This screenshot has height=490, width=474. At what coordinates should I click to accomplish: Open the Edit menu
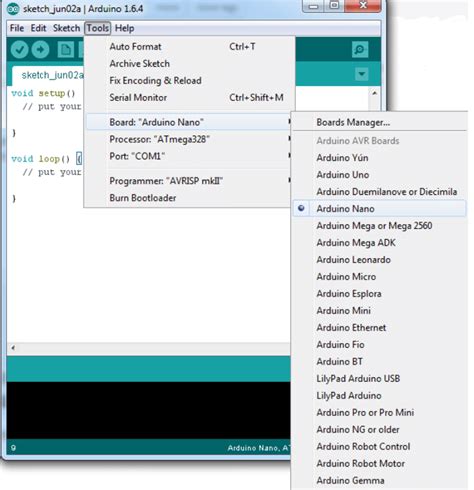[x=38, y=28]
